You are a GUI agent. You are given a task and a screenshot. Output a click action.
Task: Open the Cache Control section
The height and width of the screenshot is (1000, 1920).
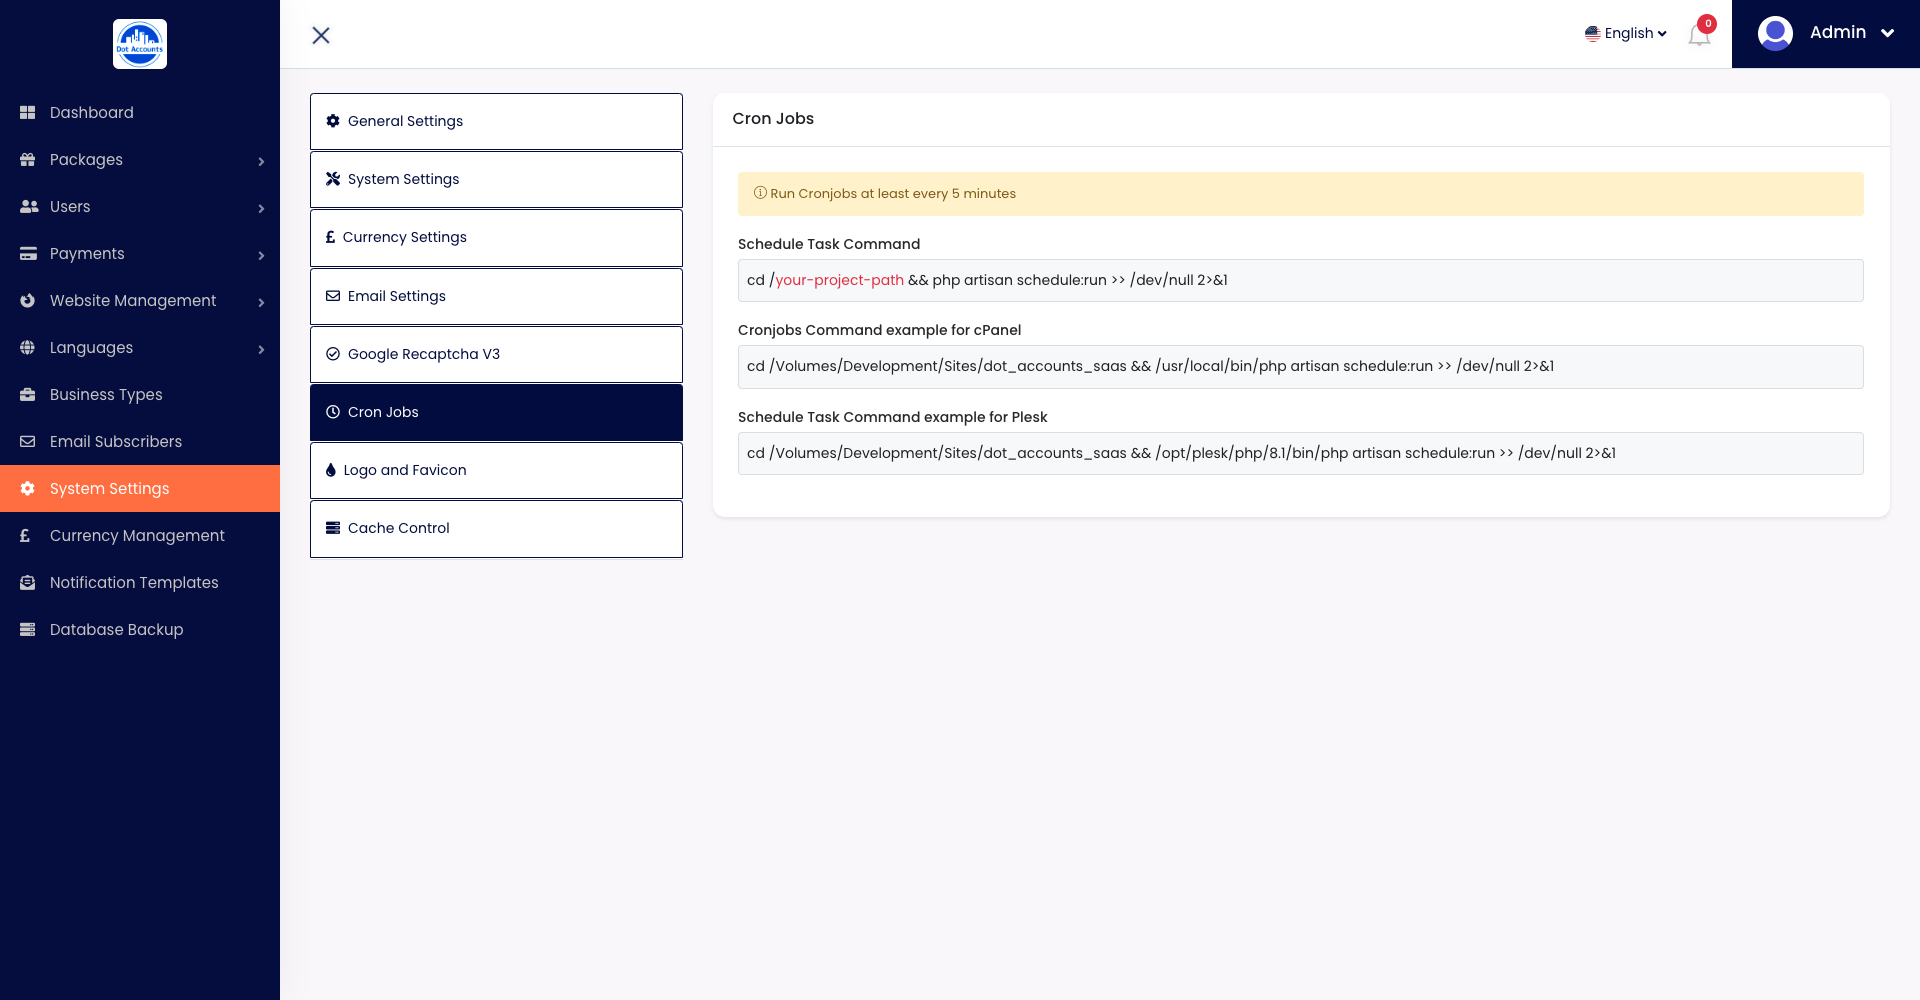pos(496,528)
